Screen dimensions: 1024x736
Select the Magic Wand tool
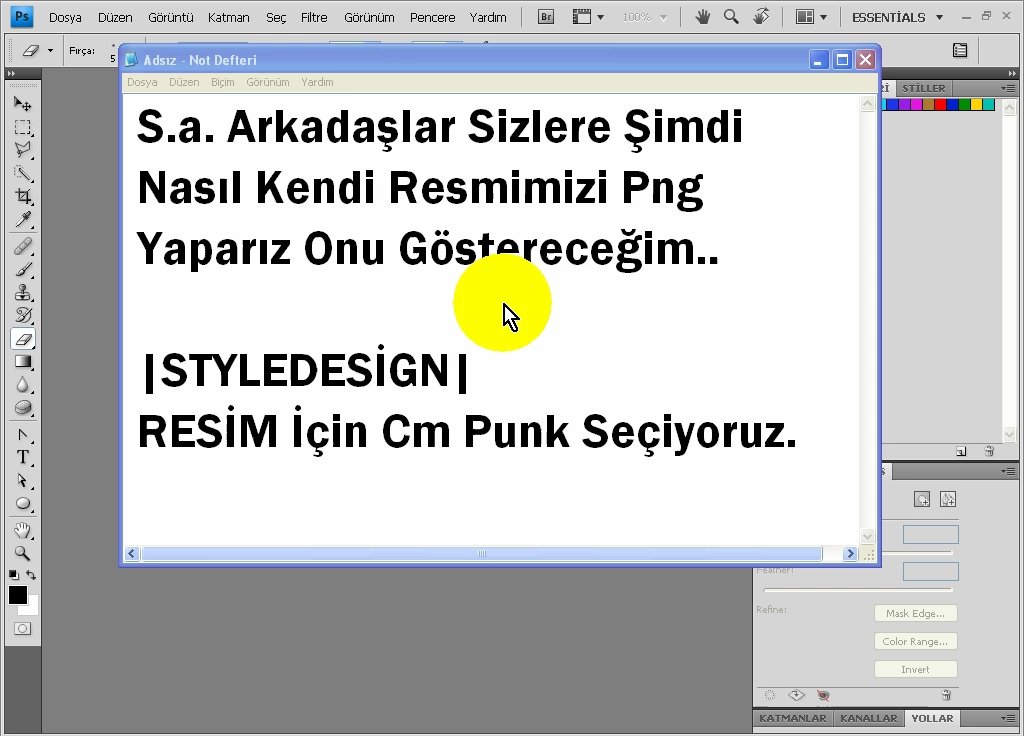click(x=23, y=173)
